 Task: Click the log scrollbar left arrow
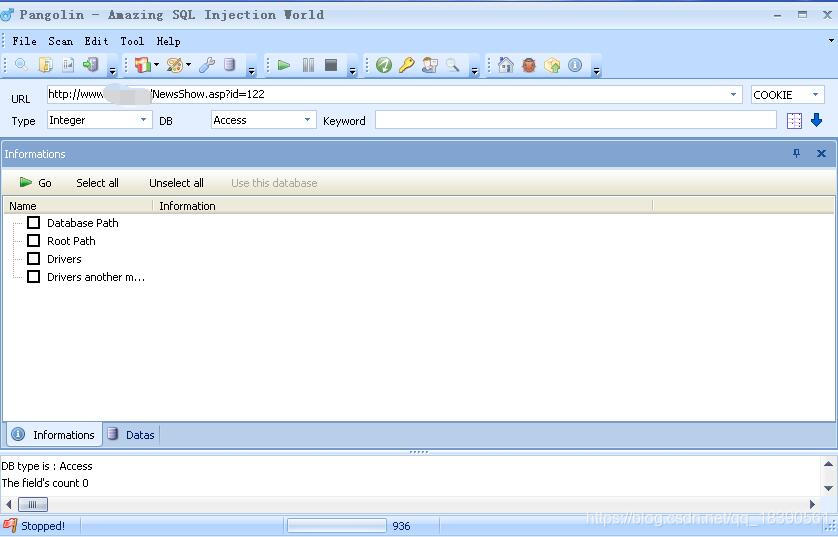[8, 504]
